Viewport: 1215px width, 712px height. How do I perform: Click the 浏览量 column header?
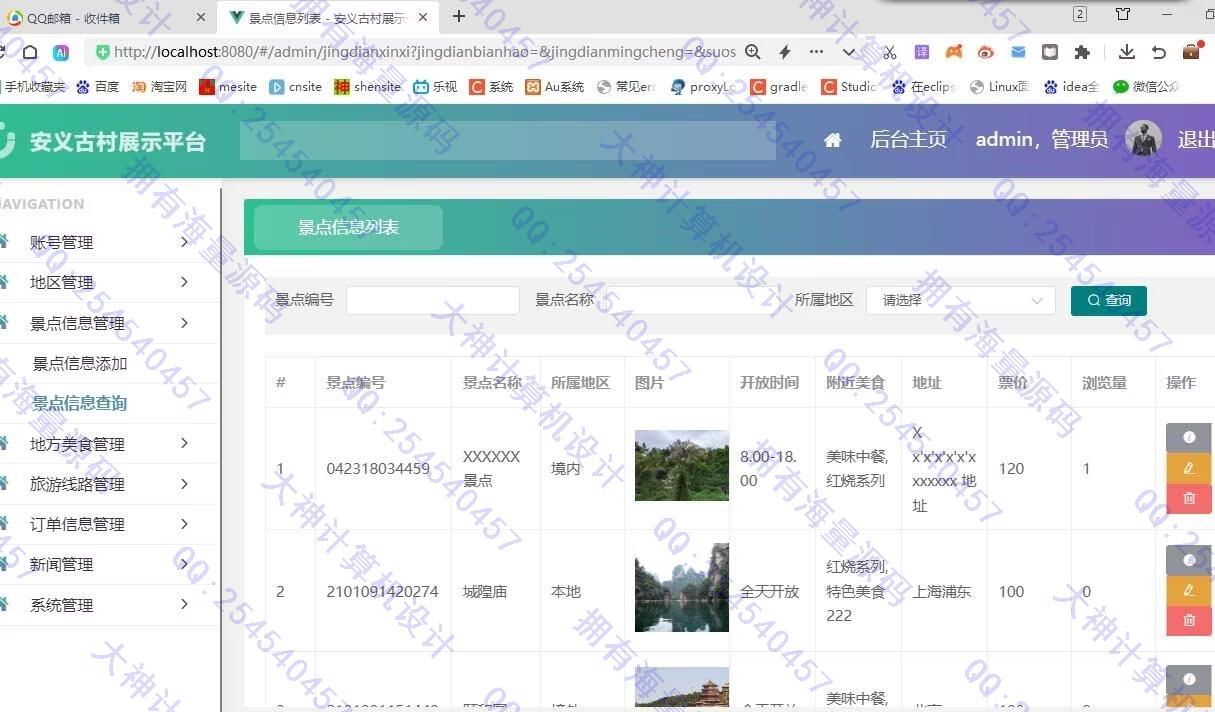(1104, 382)
